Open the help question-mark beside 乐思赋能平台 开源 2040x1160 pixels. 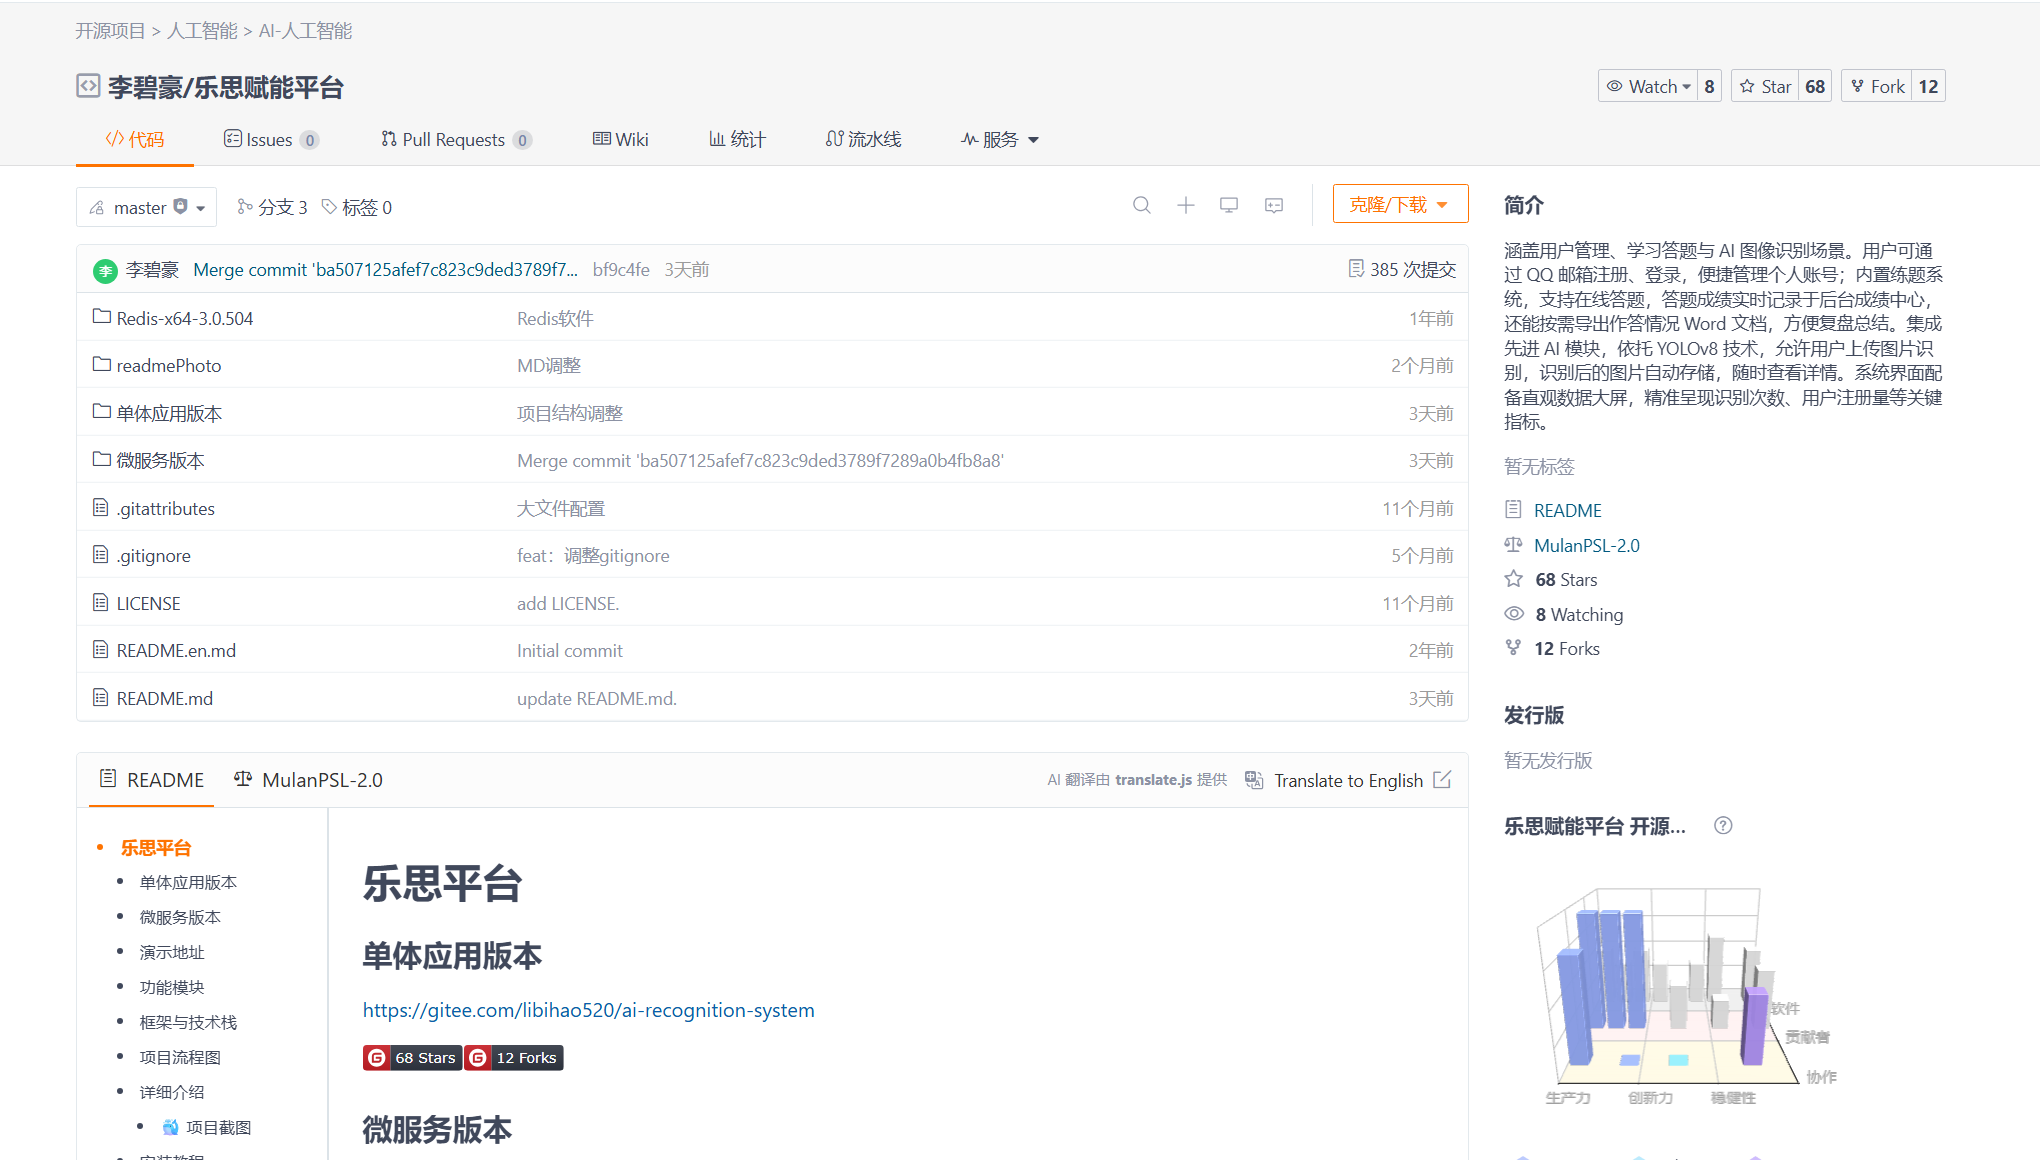pyautogui.click(x=1723, y=825)
